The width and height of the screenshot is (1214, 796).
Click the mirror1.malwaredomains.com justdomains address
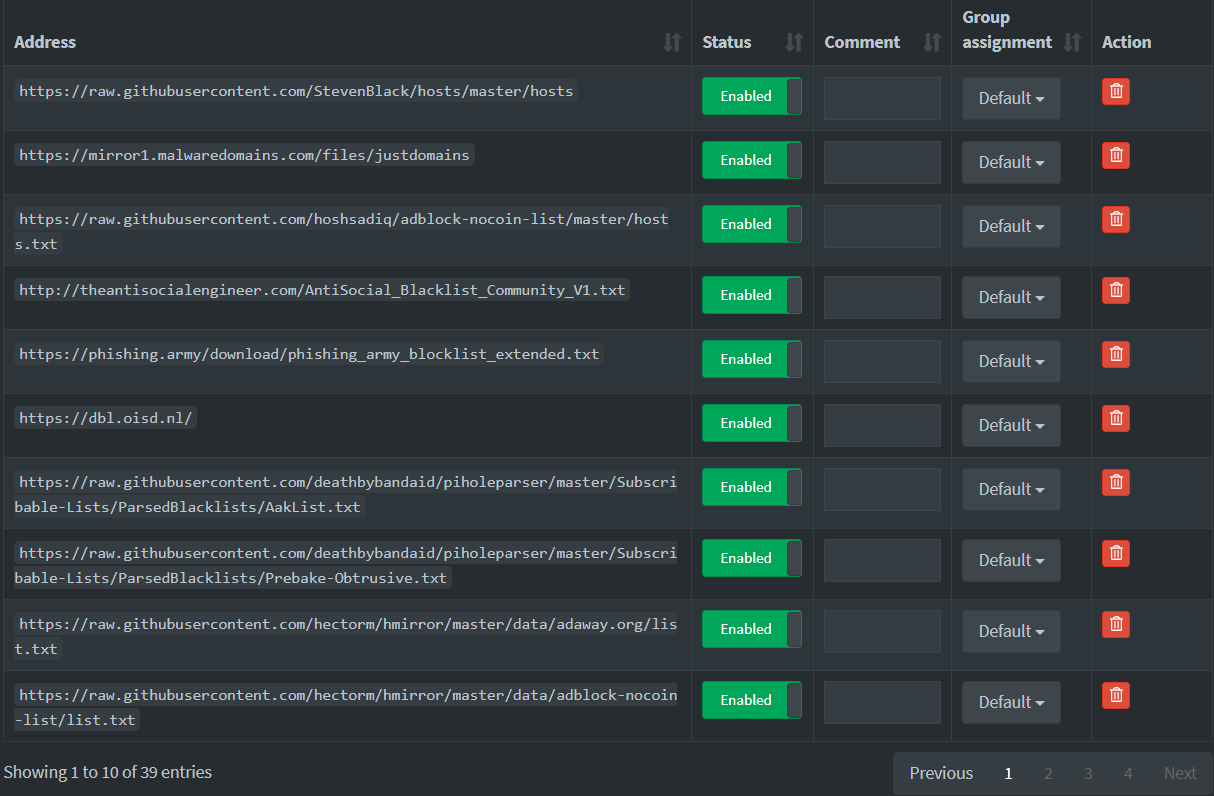tap(244, 155)
